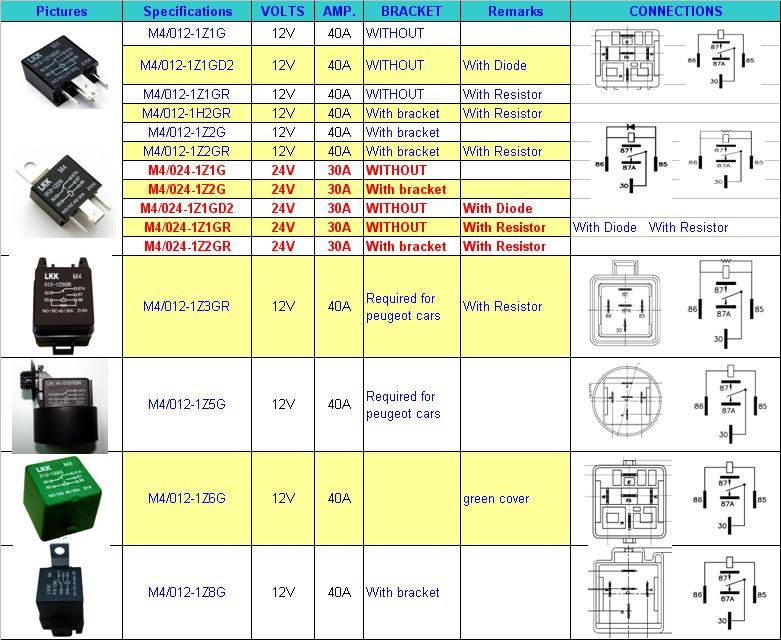Click the round socket diagram for M4/012-1Z5G
781x640 pixels.
coord(625,404)
